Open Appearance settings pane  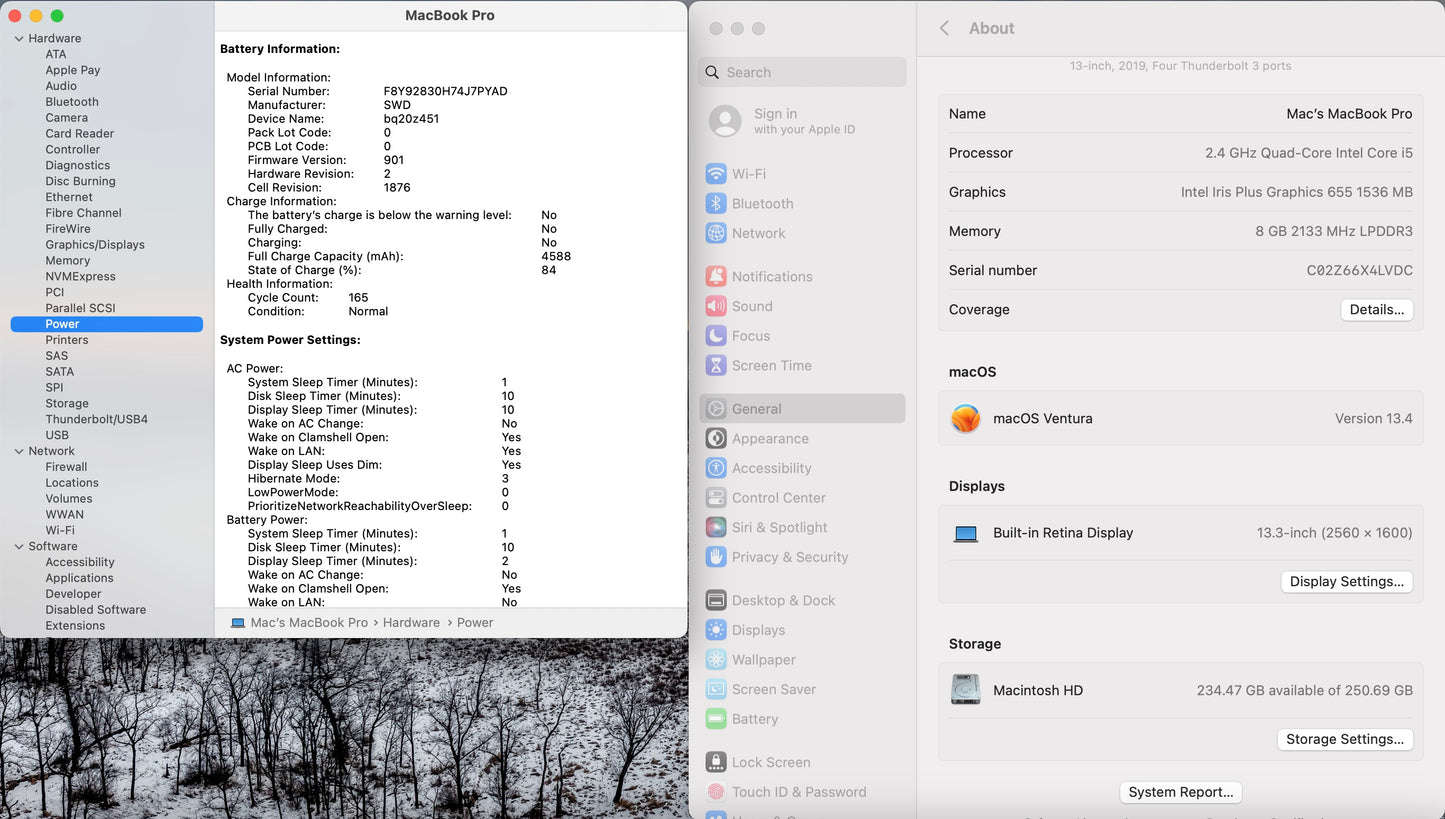click(x=770, y=438)
